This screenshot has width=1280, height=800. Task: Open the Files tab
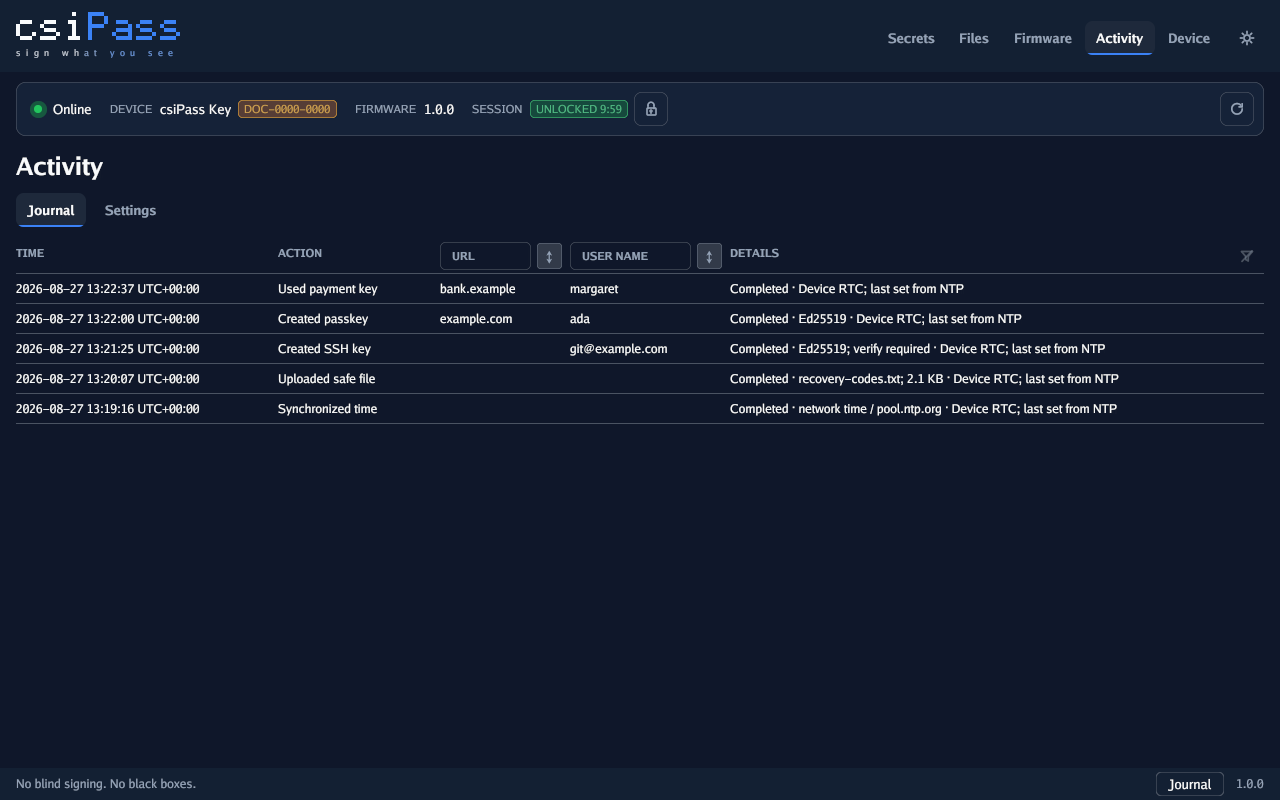974,38
